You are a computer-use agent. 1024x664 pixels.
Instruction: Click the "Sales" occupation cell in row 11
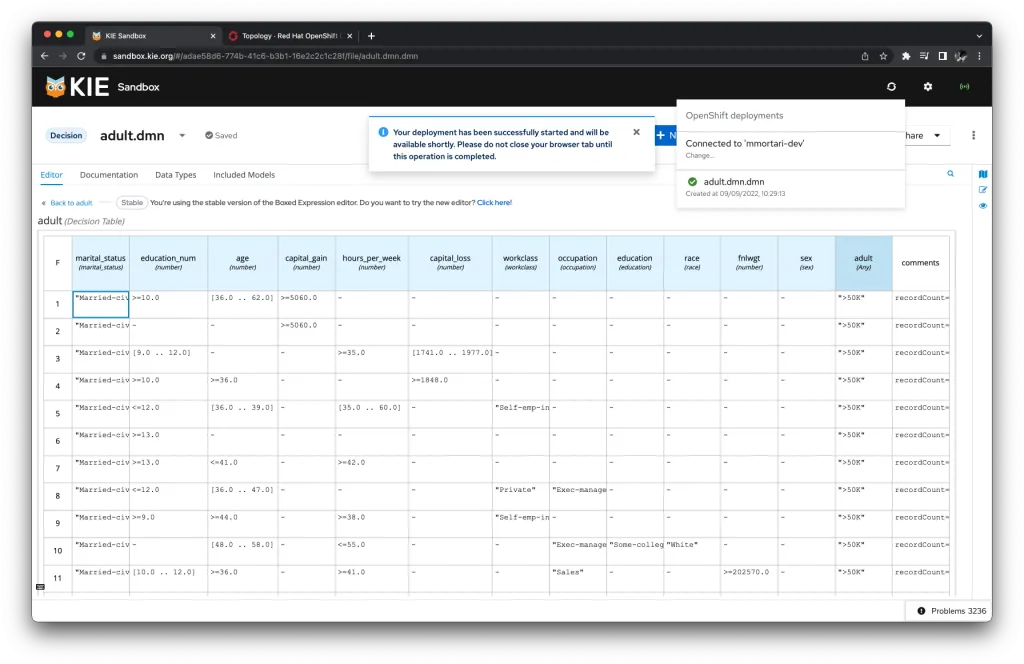[x=577, y=578]
